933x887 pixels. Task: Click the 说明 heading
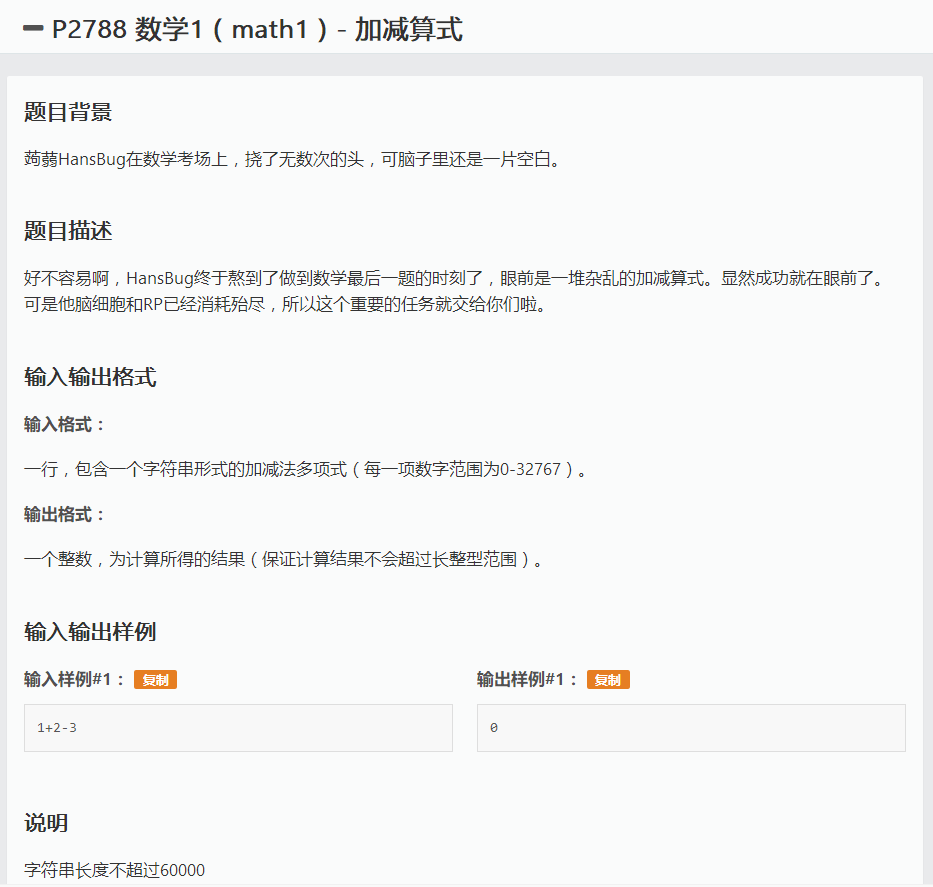pos(46,823)
